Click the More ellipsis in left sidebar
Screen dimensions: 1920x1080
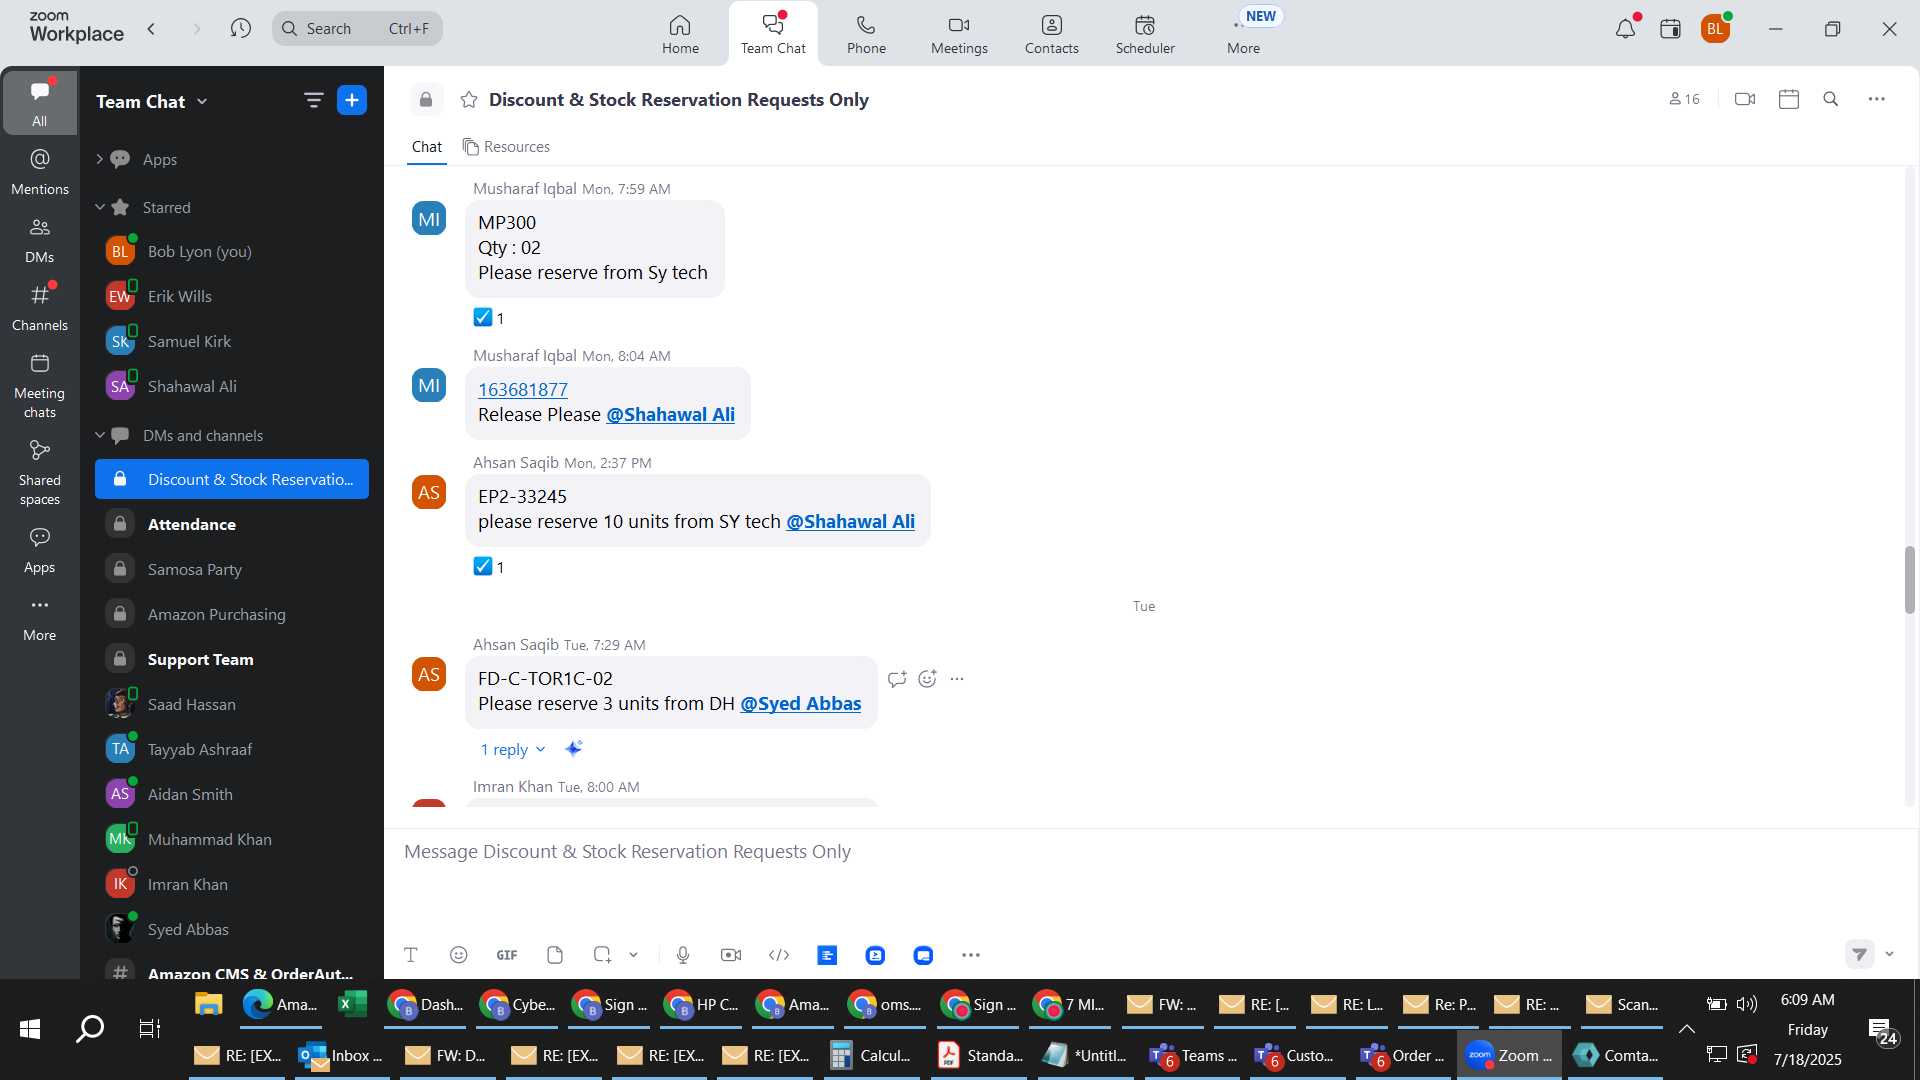[40, 618]
